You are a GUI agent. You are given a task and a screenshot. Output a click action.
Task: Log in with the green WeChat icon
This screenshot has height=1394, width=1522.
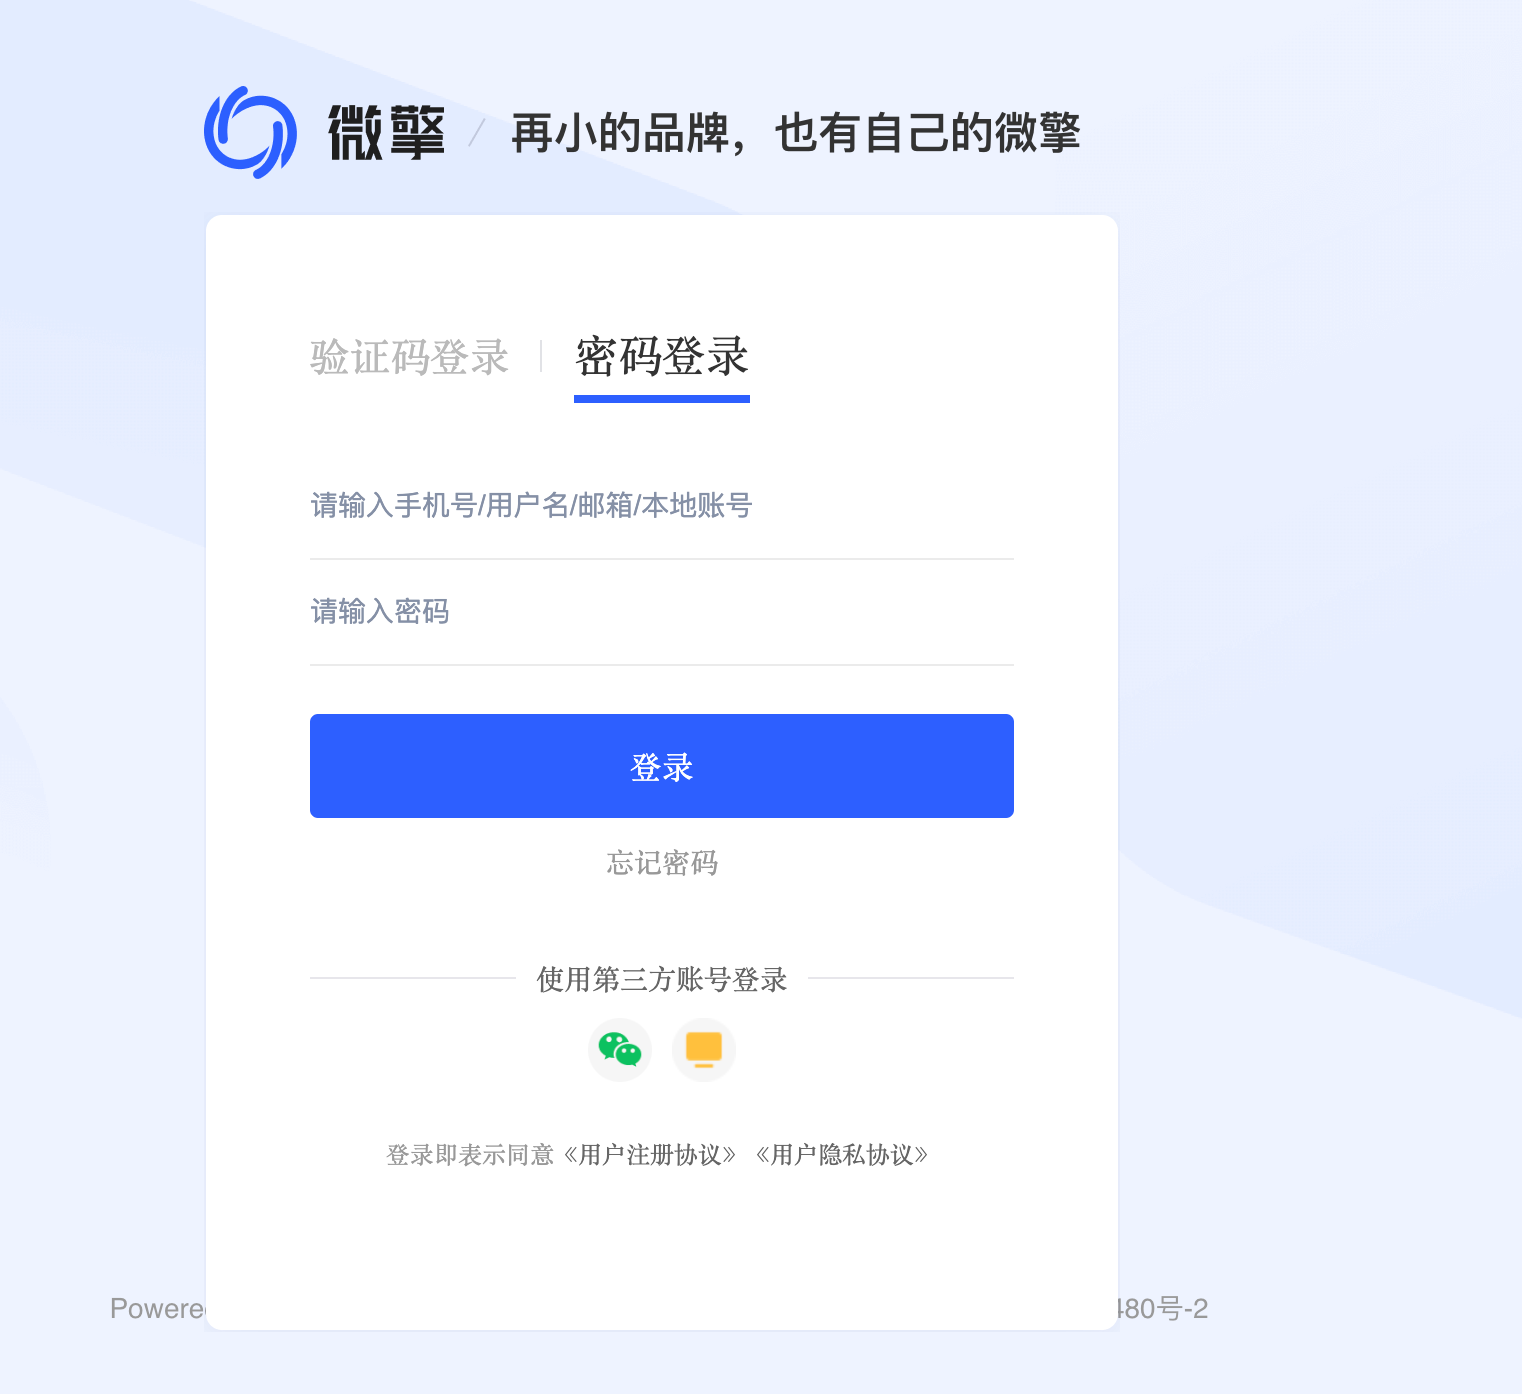pos(620,1050)
